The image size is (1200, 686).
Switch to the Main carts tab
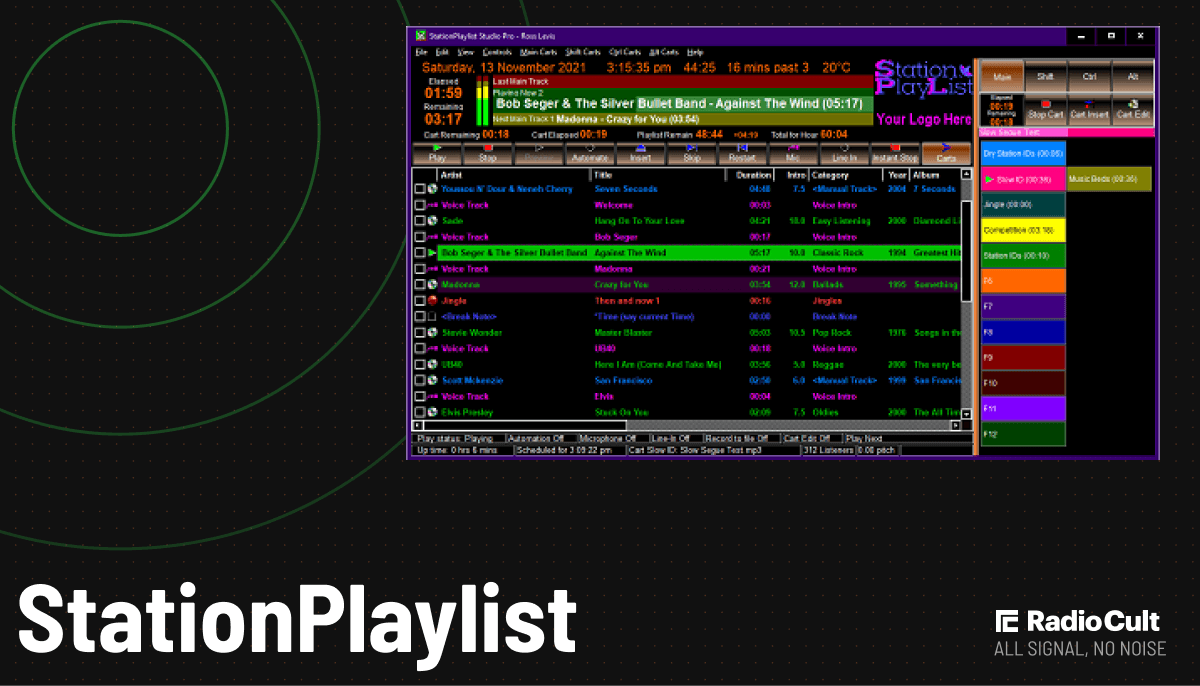[1001, 76]
